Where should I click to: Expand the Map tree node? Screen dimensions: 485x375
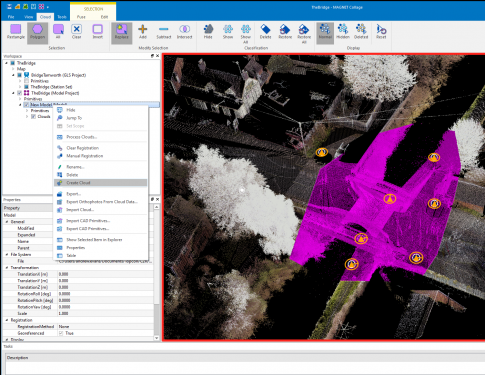click(13, 69)
